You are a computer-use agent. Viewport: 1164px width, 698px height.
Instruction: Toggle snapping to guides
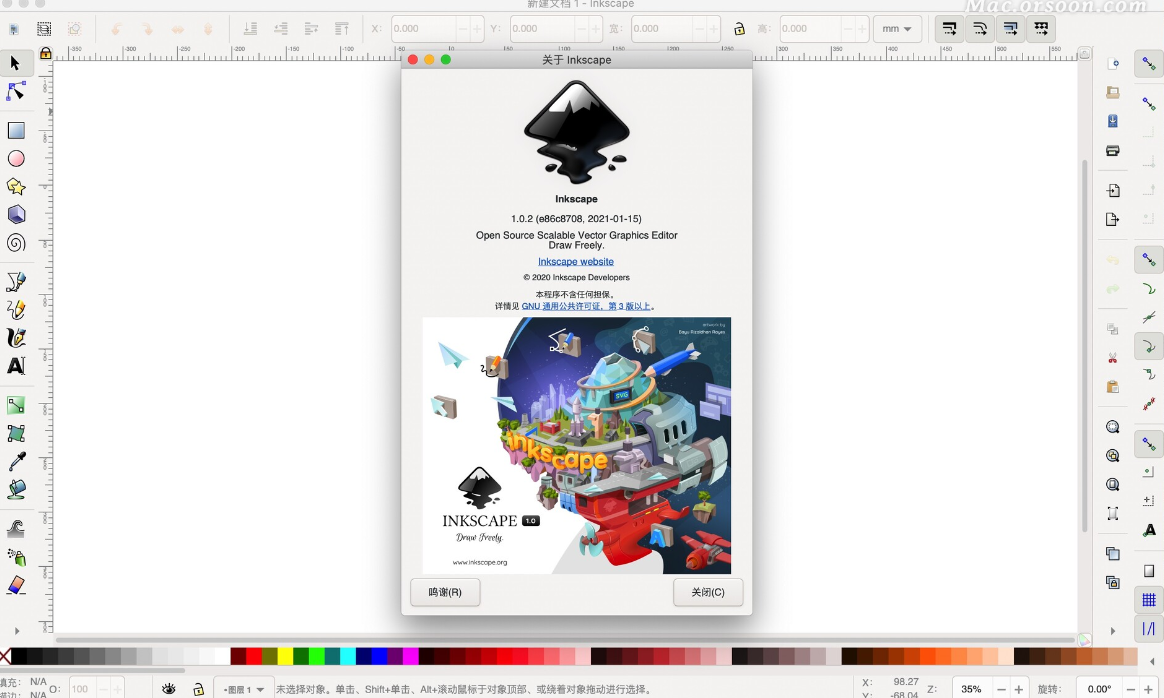[1148, 629]
